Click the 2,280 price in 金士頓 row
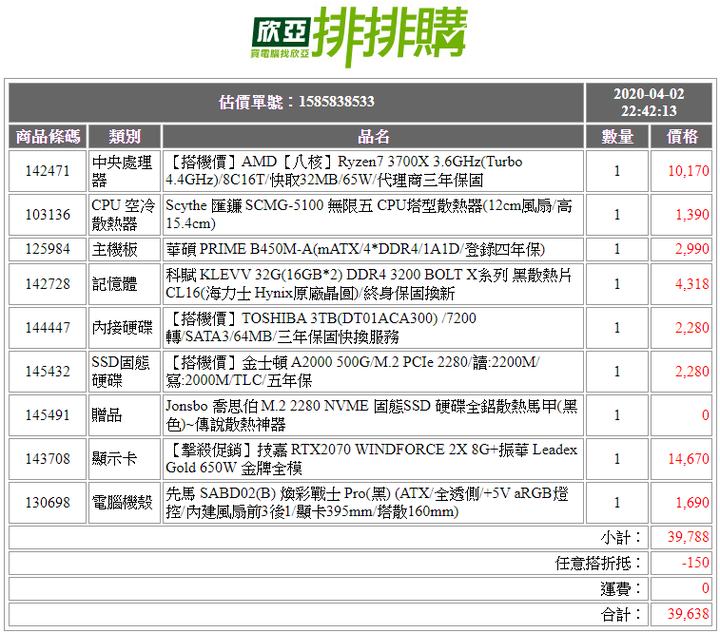The width and height of the screenshot is (720, 633). tap(692, 371)
